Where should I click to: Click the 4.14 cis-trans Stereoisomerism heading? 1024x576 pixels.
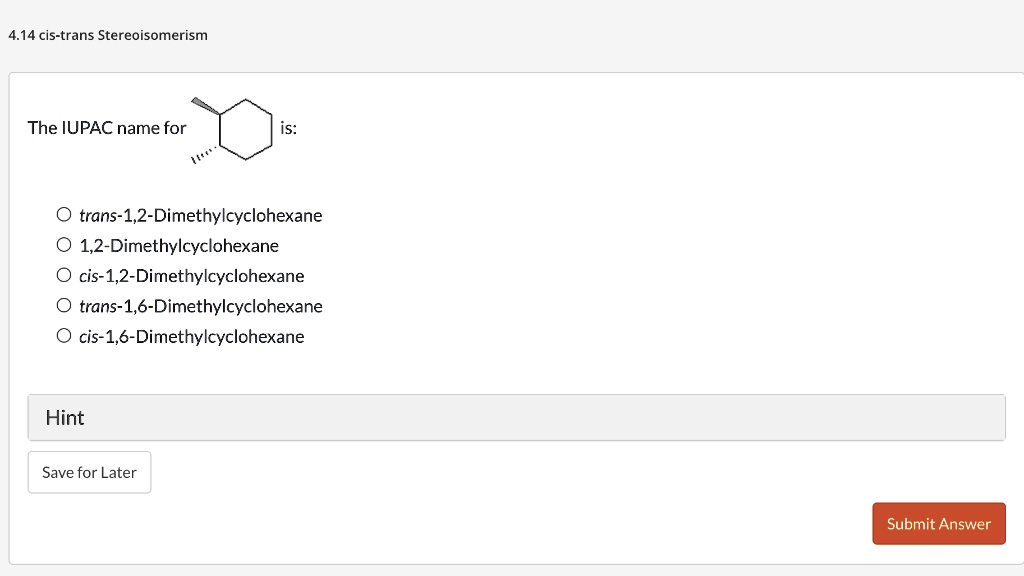click(x=107, y=34)
